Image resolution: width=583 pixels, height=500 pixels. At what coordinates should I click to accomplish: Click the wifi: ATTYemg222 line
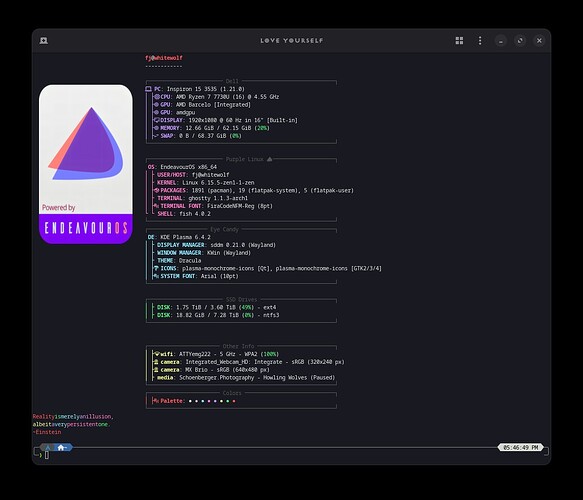[x=216, y=354]
